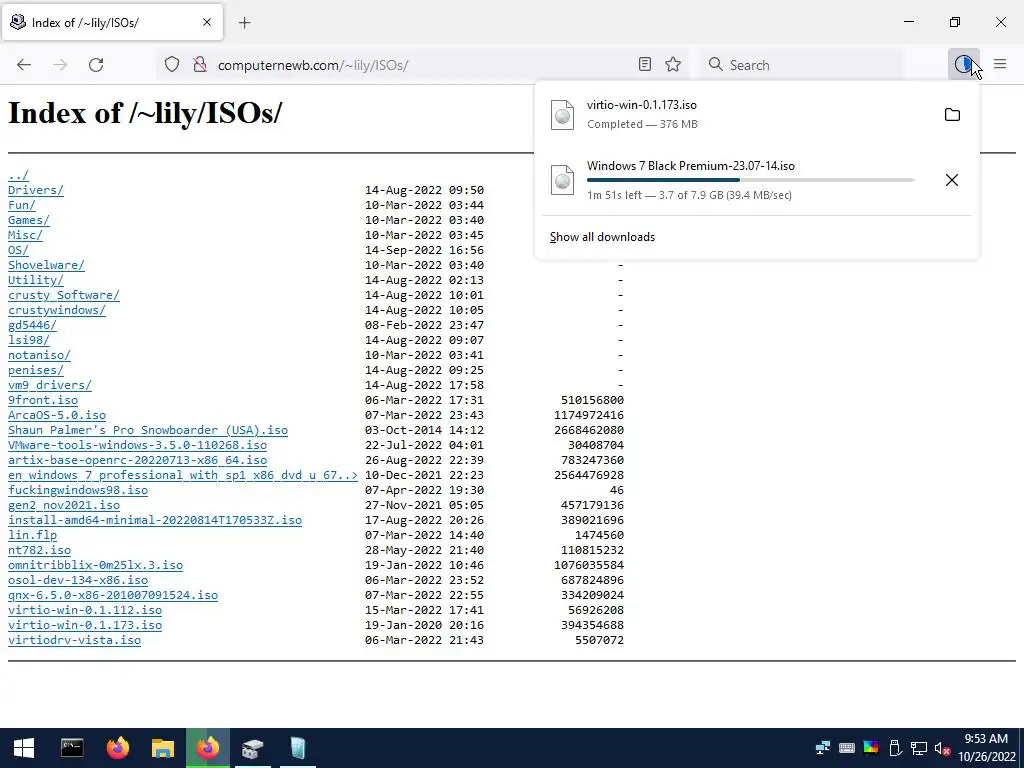1024x768 pixels.
Task: Open the Shovelware/ folder link
Action: [46, 265]
